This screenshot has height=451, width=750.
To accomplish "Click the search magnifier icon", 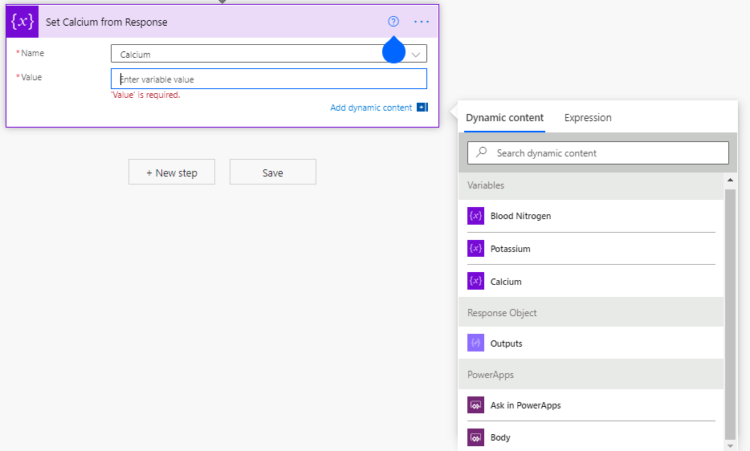I will pyautogui.click(x=481, y=153).
